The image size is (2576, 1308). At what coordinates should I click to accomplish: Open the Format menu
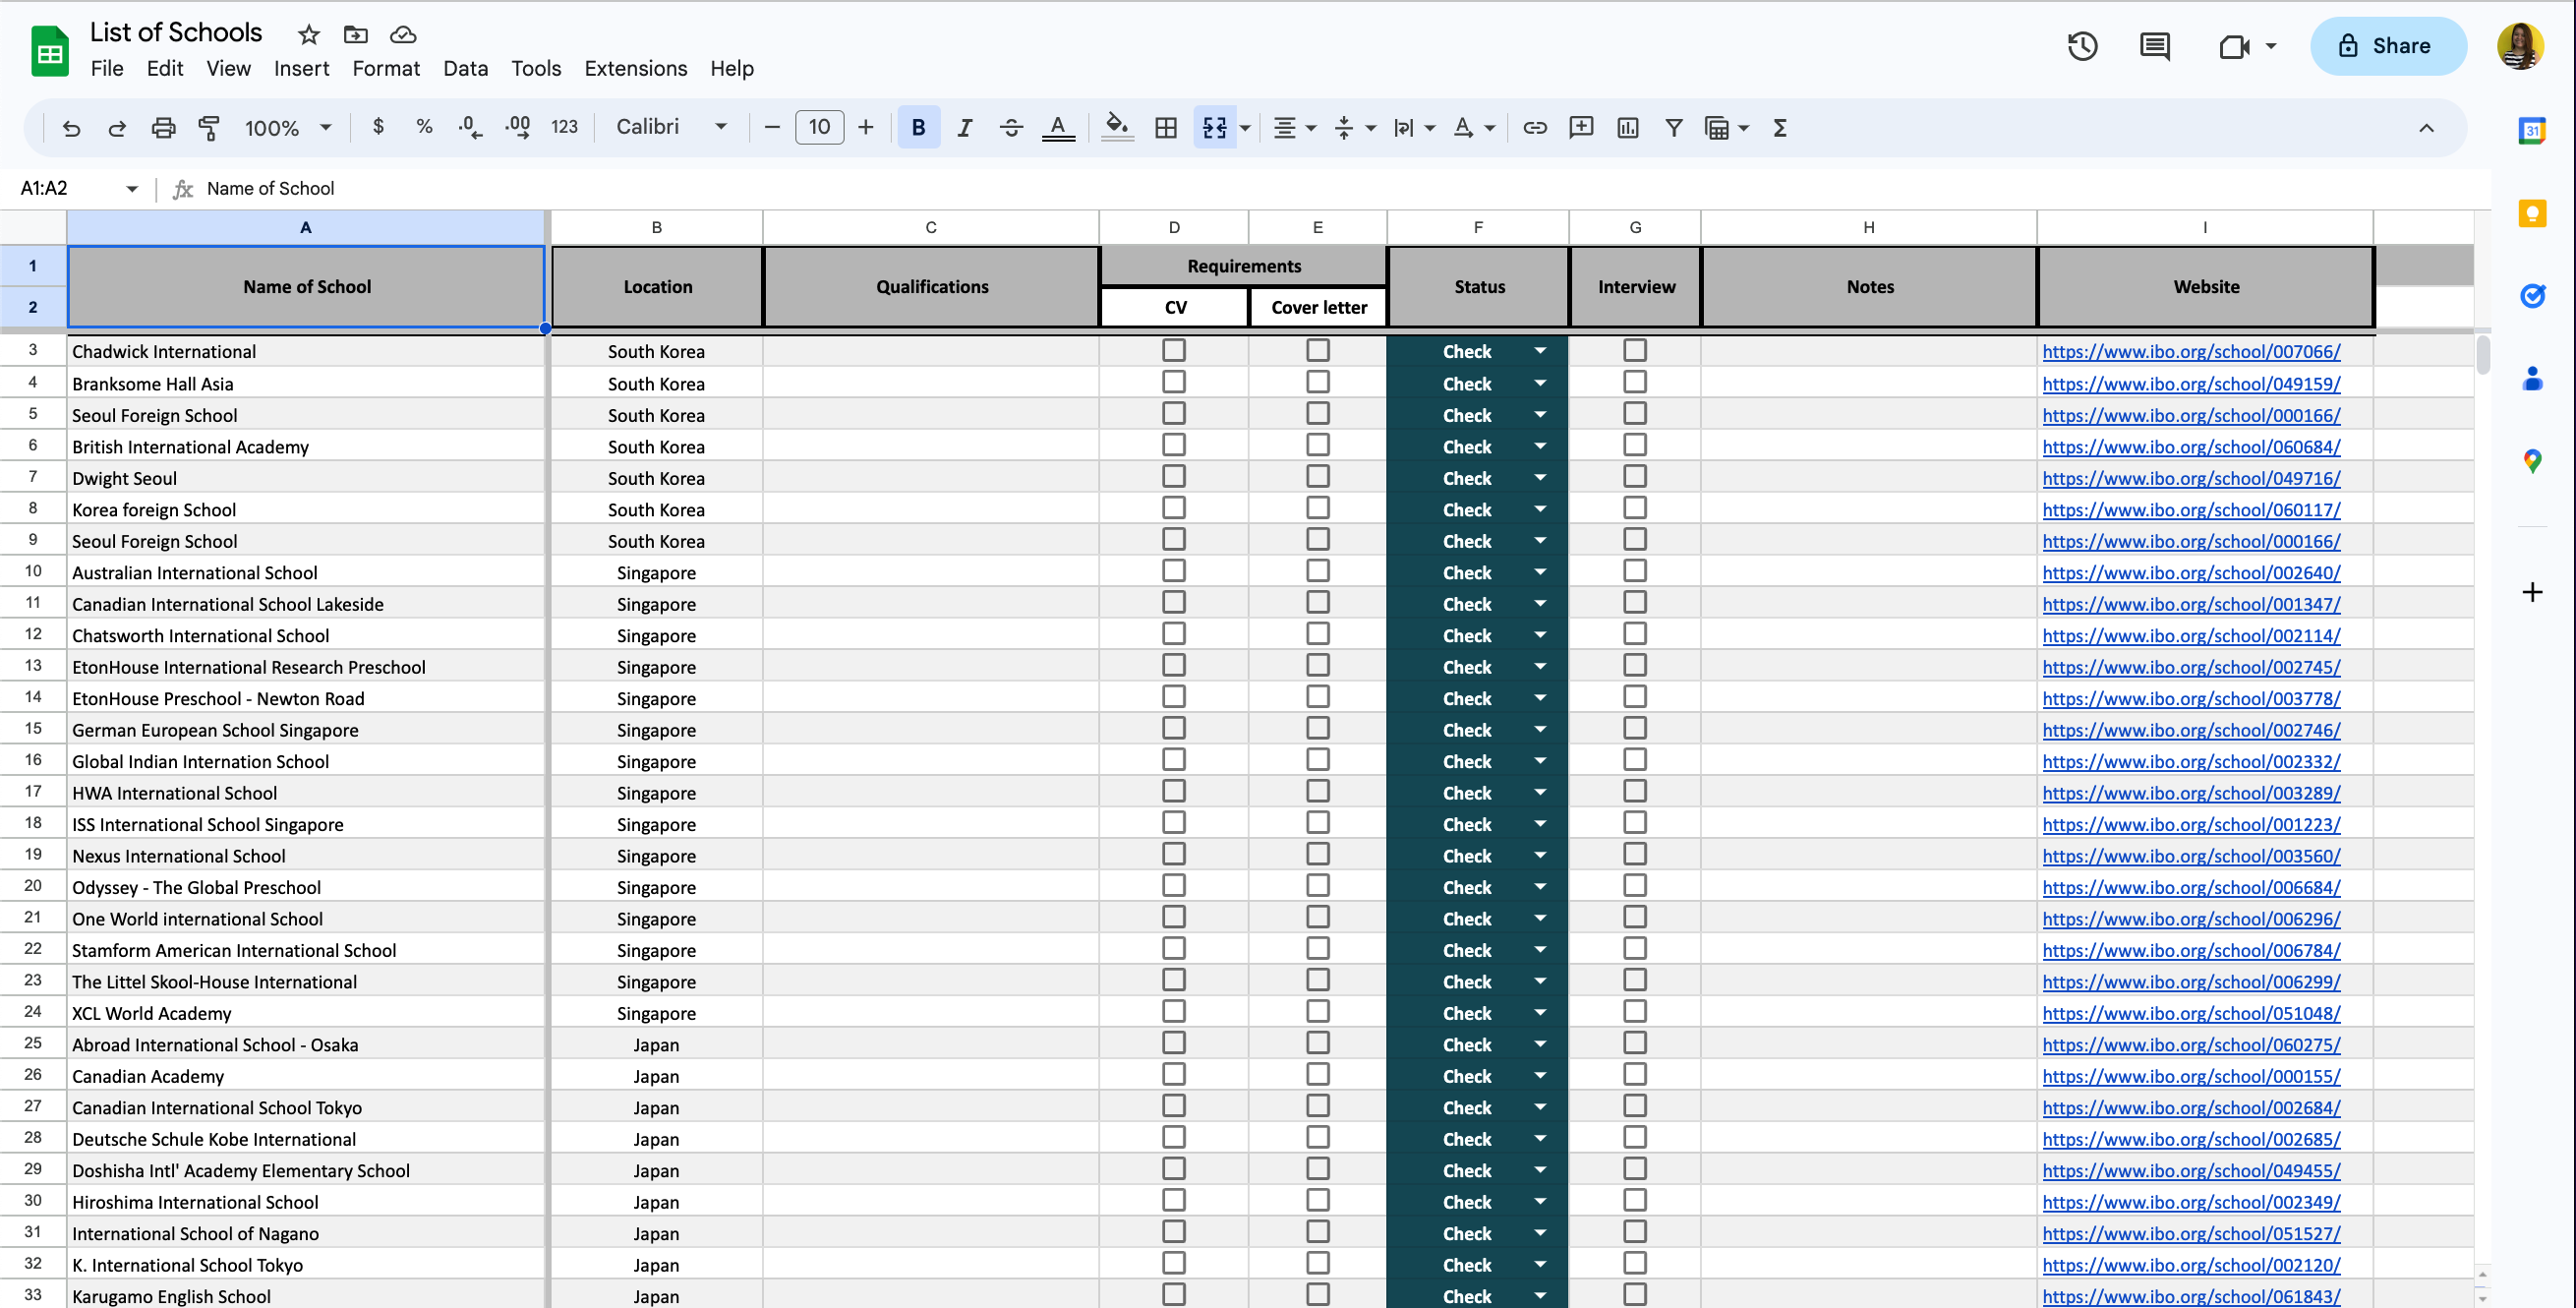coord(386,68)
